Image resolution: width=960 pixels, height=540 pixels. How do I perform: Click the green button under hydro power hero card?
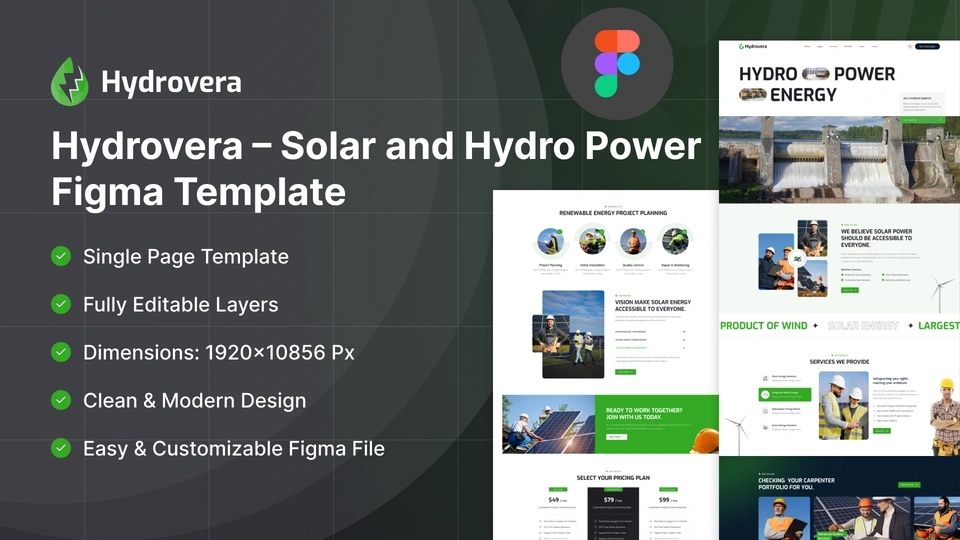pyautogui.click(x=921, y=120)
